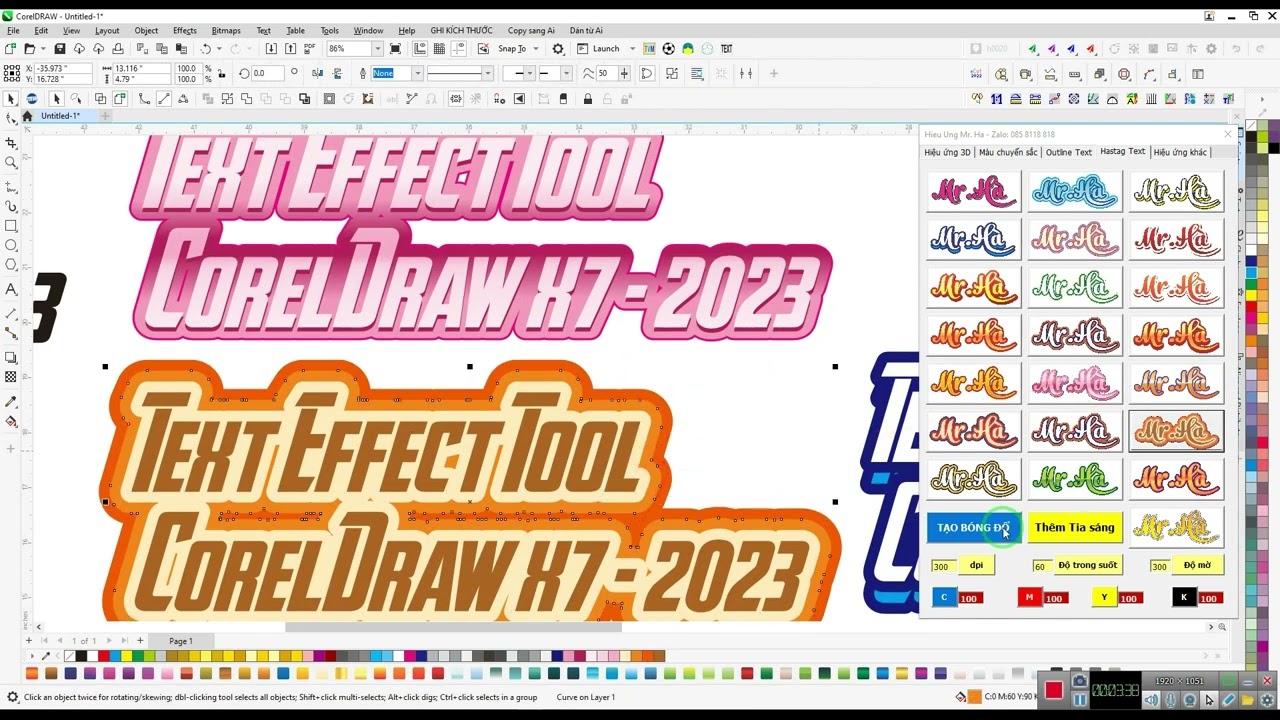Open the GHI KÍCH THƯỚC menu

[461, 30]
